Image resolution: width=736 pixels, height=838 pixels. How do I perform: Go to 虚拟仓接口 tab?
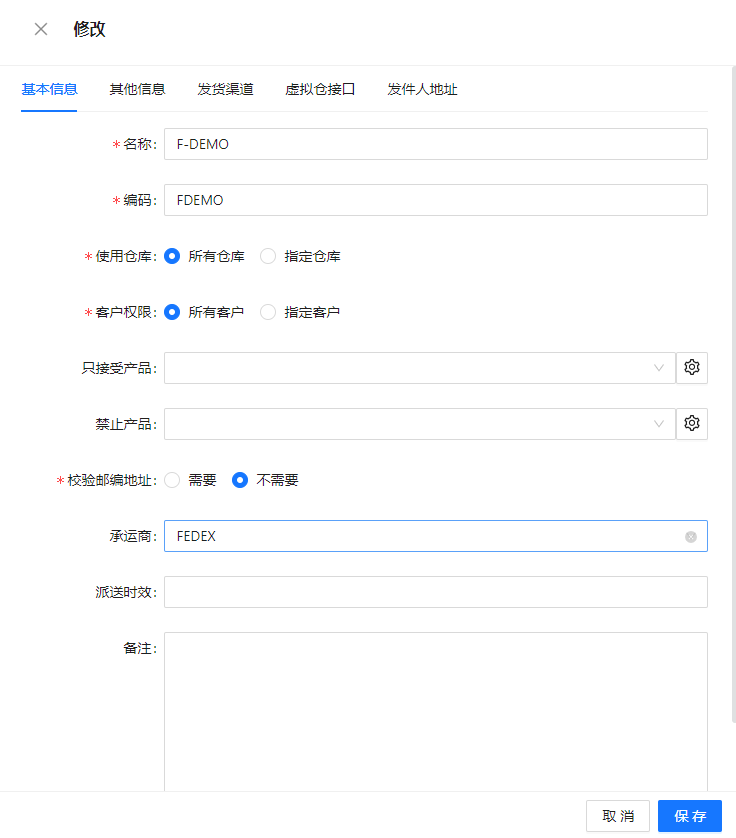coord(320,89)
